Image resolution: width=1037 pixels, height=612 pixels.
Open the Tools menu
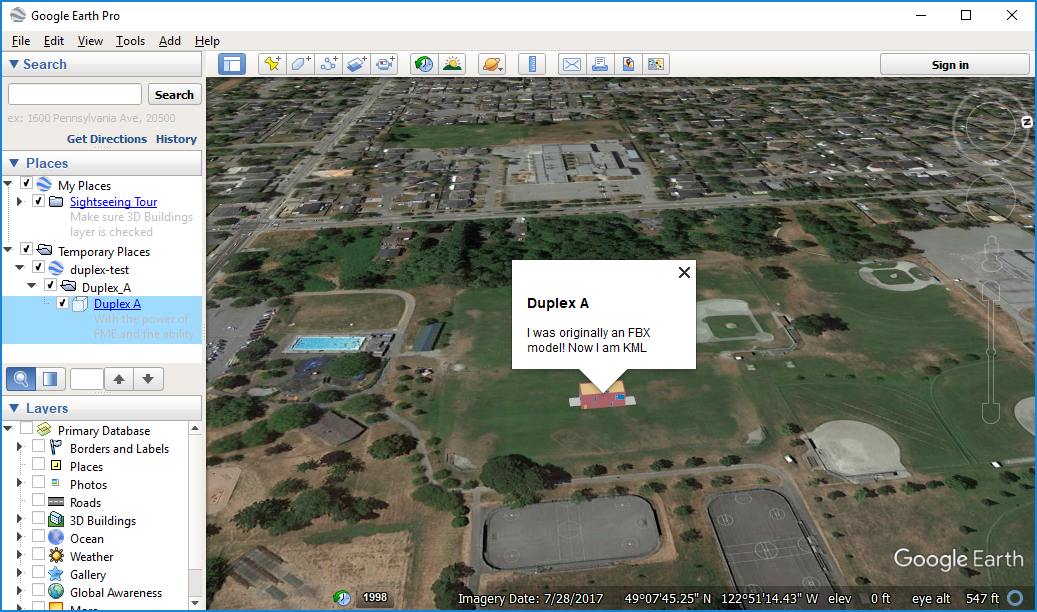tap(130, 41)
